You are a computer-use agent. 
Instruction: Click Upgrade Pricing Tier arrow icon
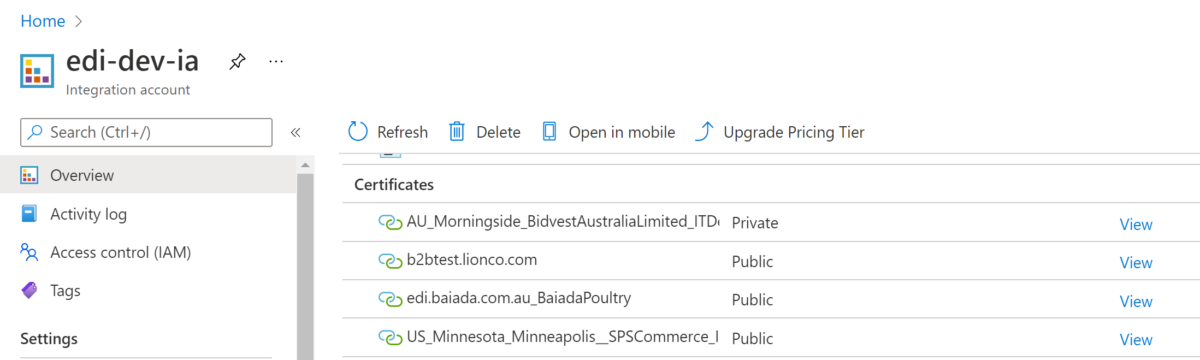coord(704,132)
